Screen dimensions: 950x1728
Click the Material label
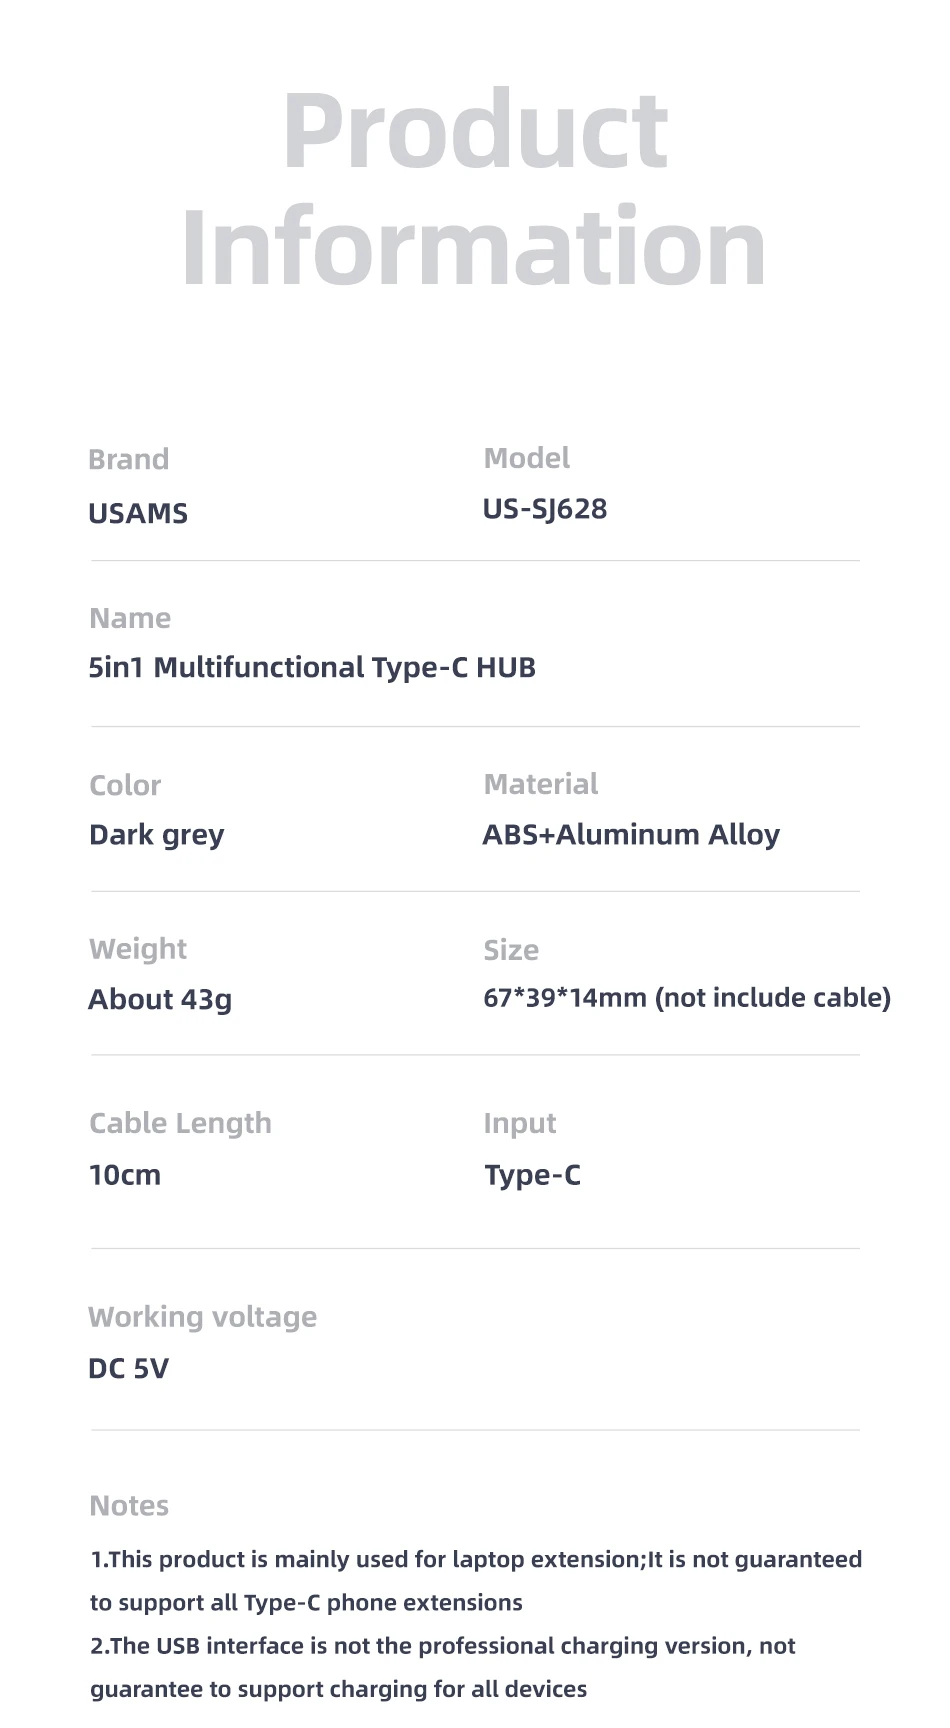[x=540, y=784]
